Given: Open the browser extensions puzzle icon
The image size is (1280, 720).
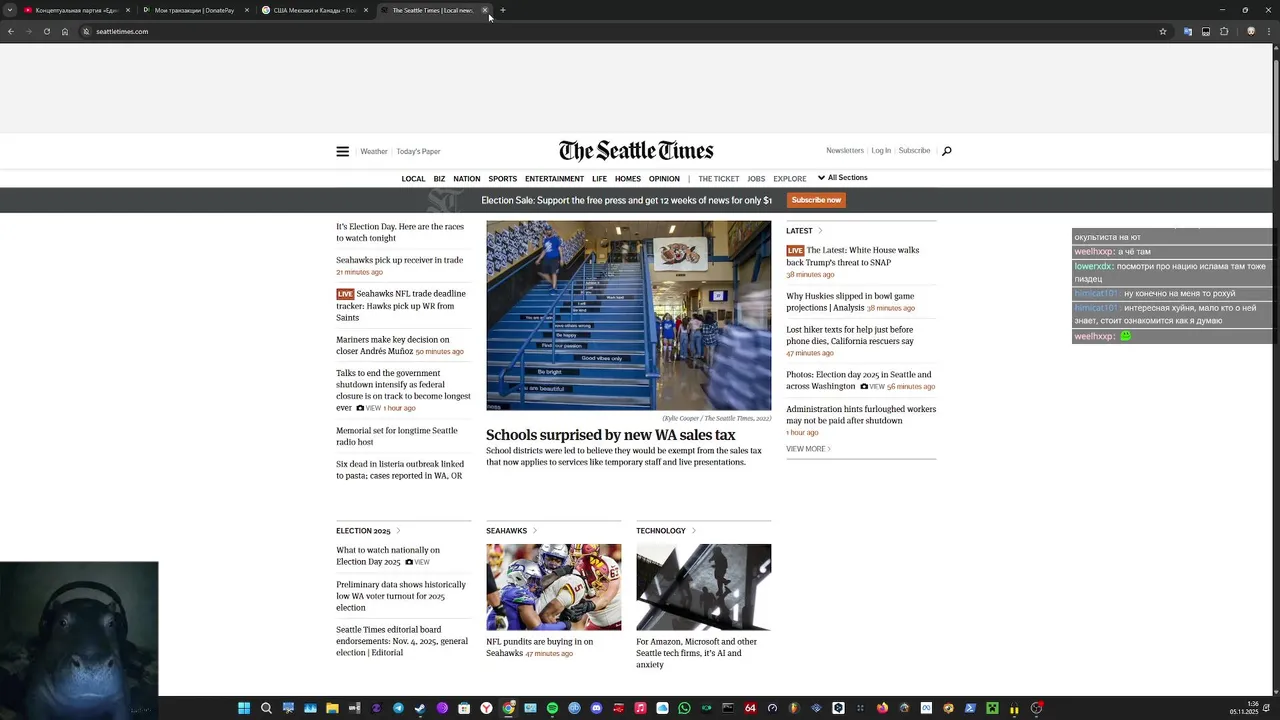Looking at the screenshot, I should click(1224, 31).
